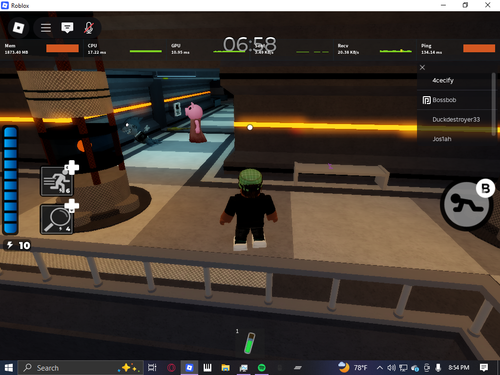Click the Roblox taskbar icon
The width and height of the screenshot is (500, 375).
tap(189, 368)
